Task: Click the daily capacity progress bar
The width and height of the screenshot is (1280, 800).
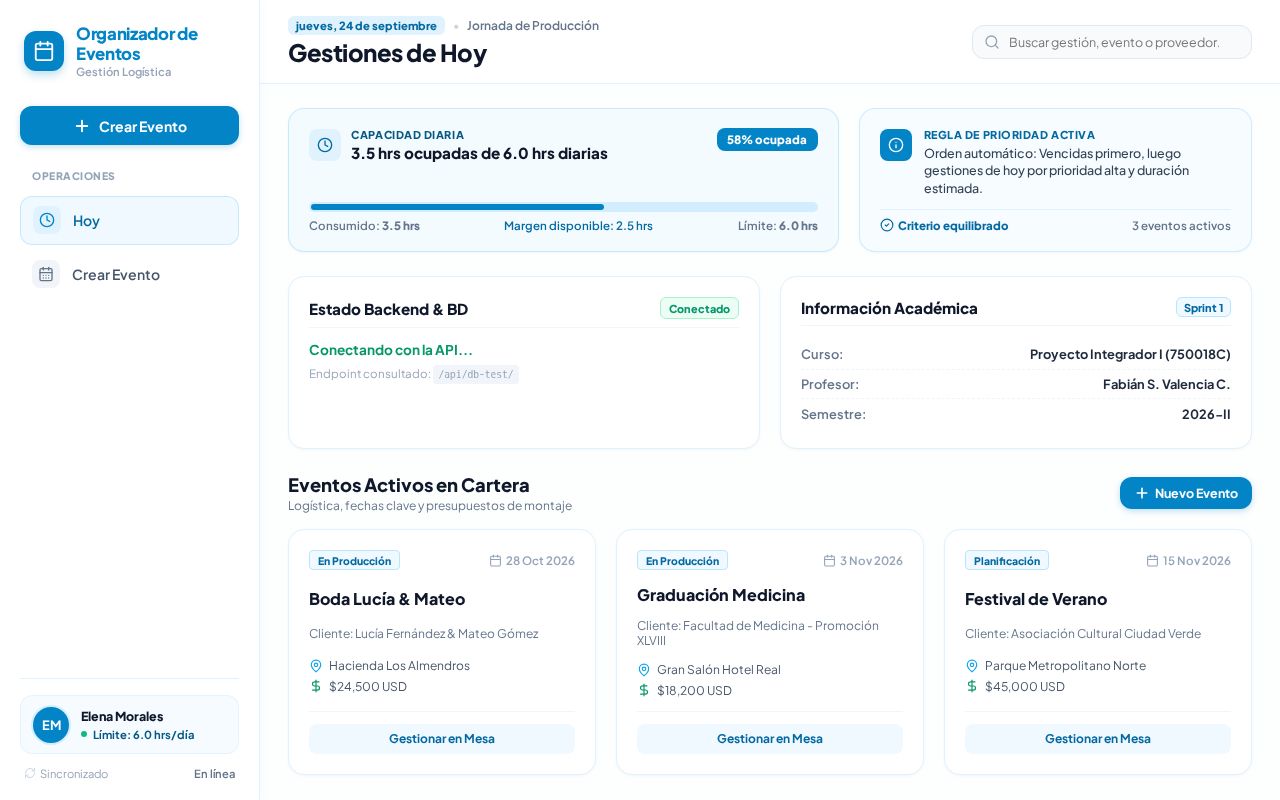Action: pyautogui.click(x=564, y=207)
